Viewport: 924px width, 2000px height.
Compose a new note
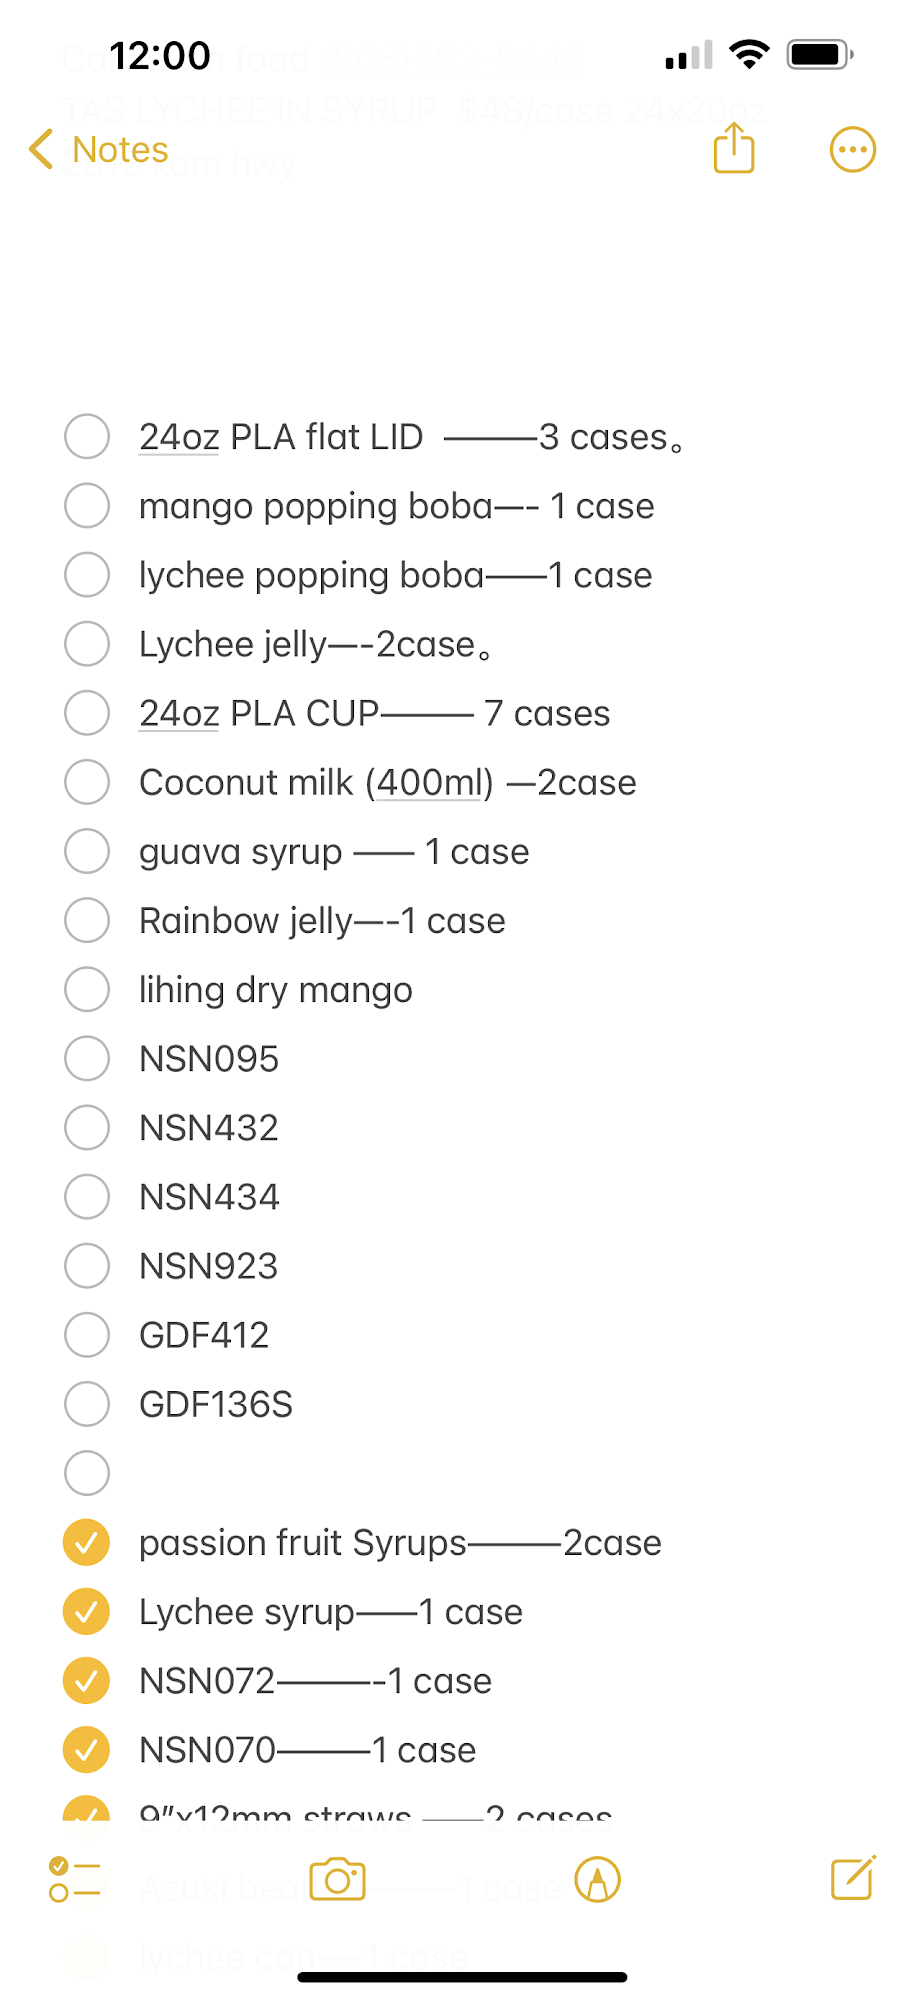pyautogui.click(x=853, y=1878)
